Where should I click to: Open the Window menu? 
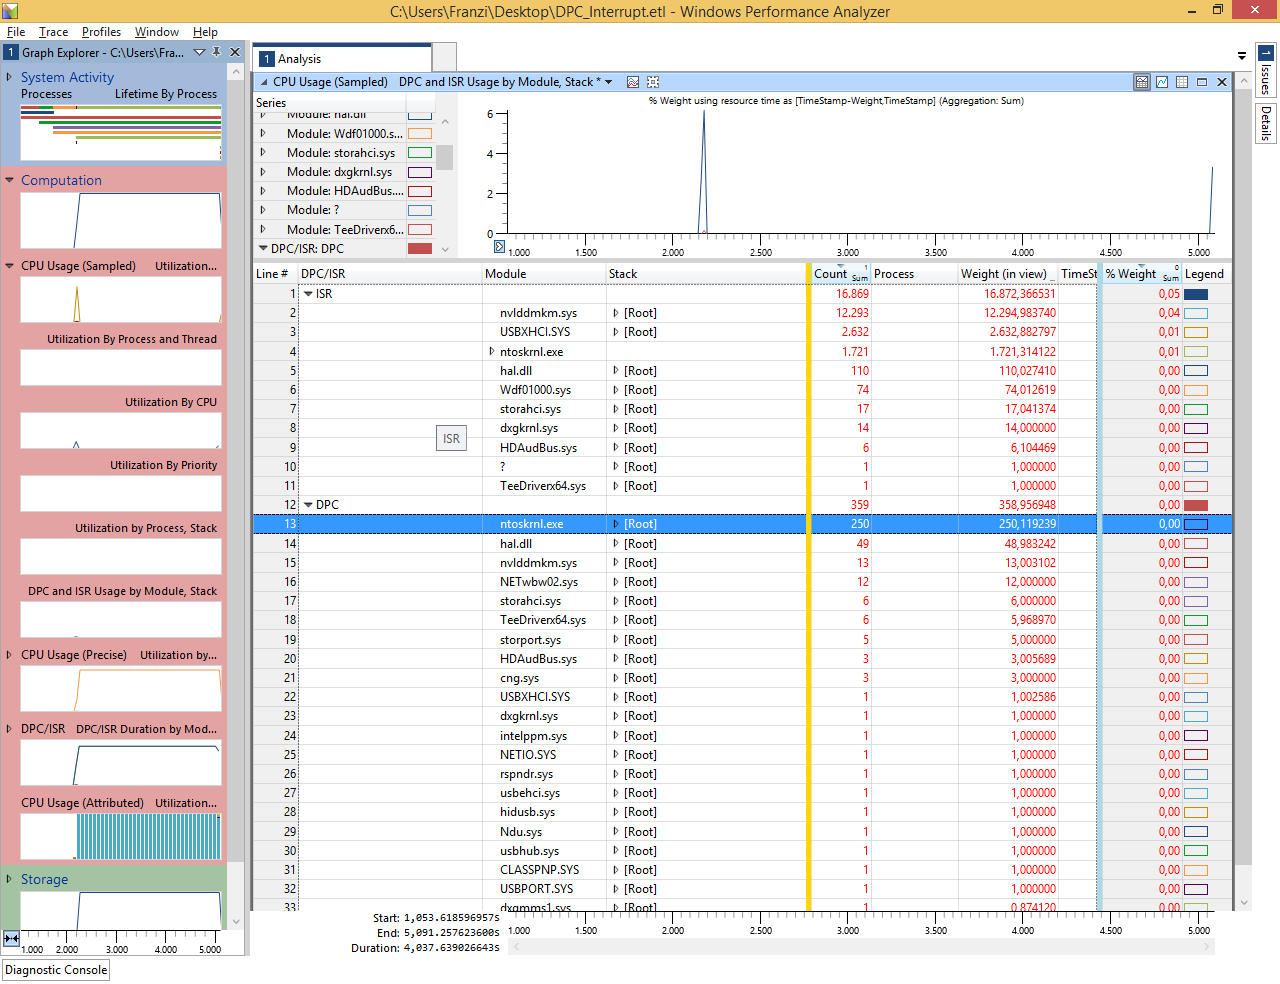point(157,32)
